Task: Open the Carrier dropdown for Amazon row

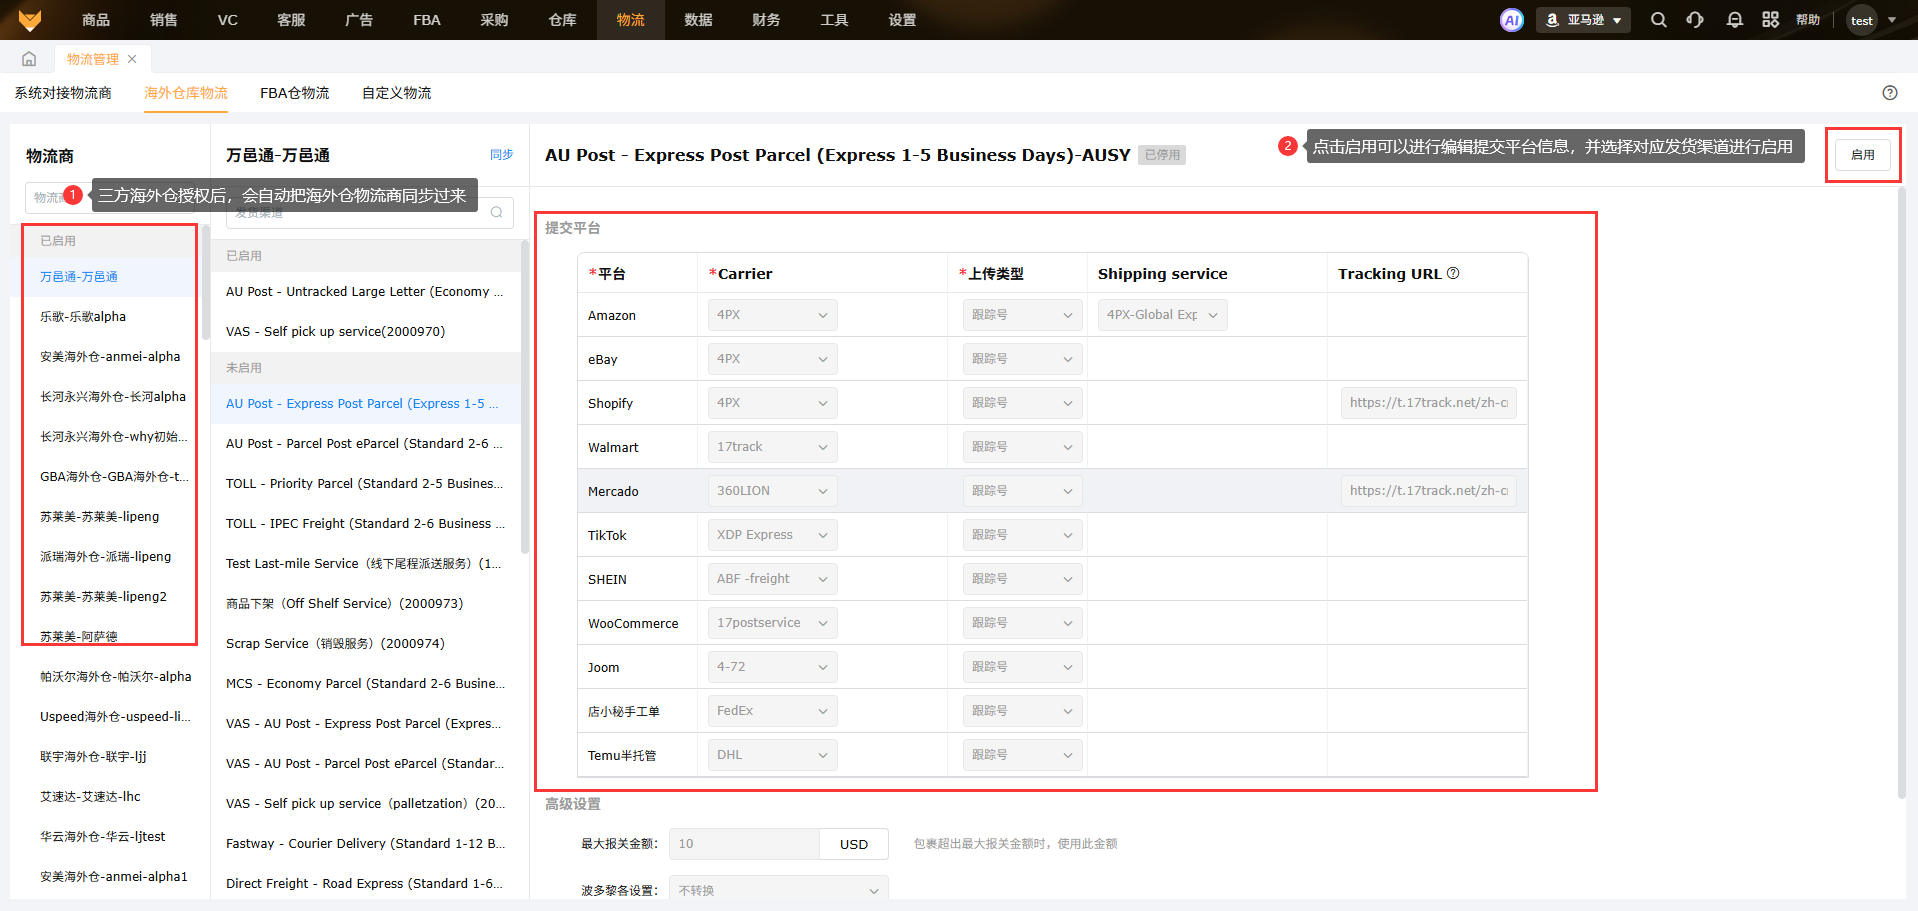Action: [x=771, y=315]
